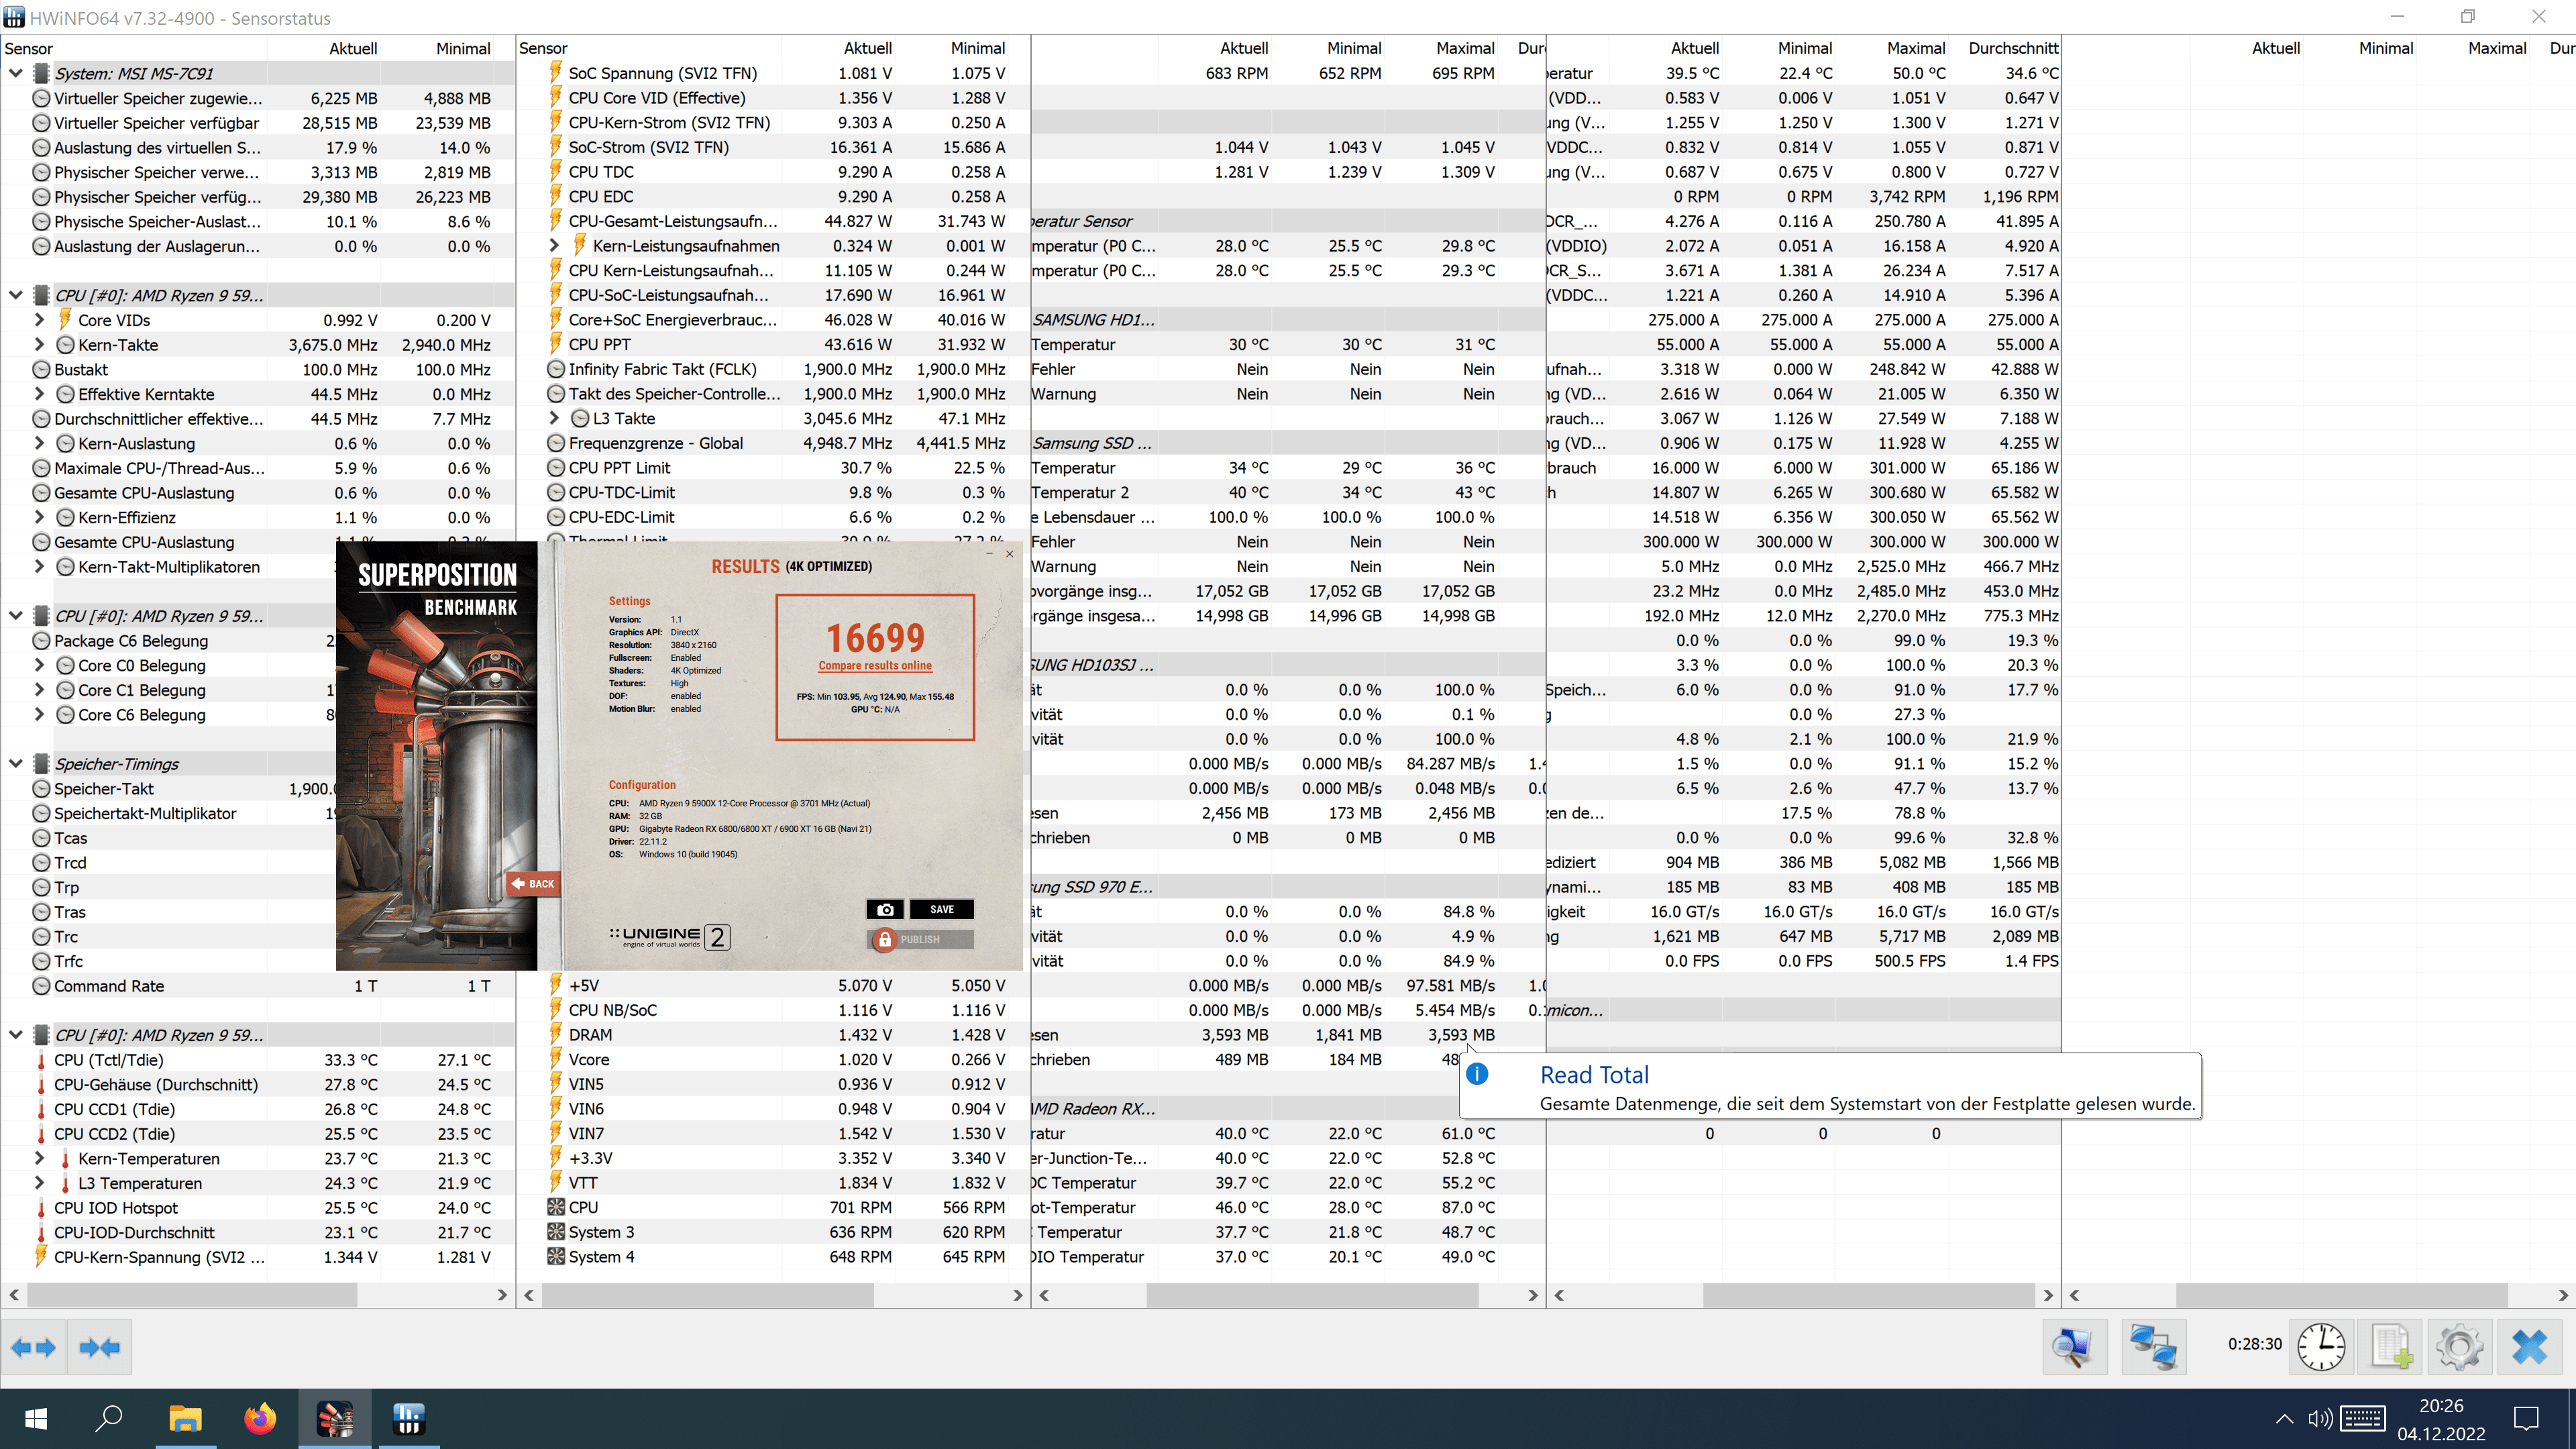The image size is (2576, 1449).
Task: Open File Explorer from the taskbar
Action: coord(185,1418)
